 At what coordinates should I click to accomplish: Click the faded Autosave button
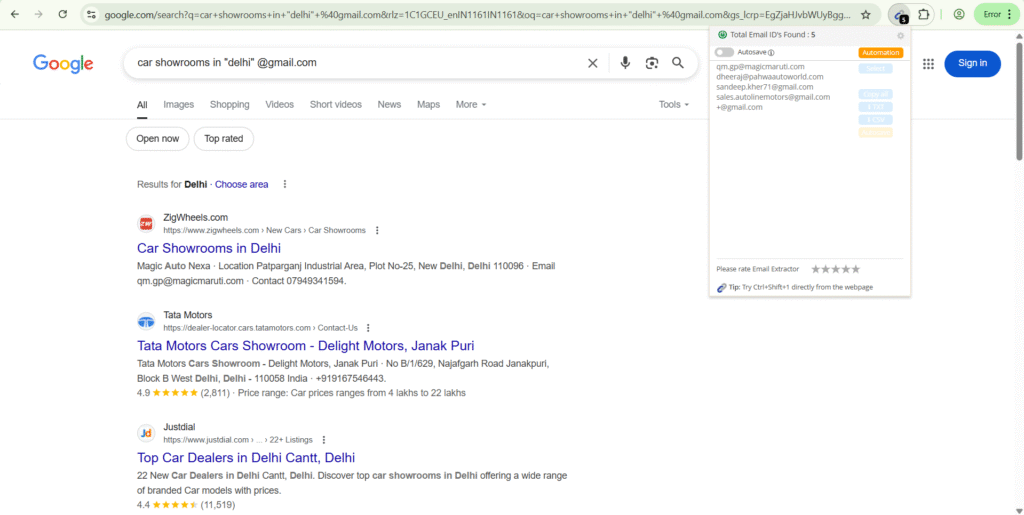point(875,133)
